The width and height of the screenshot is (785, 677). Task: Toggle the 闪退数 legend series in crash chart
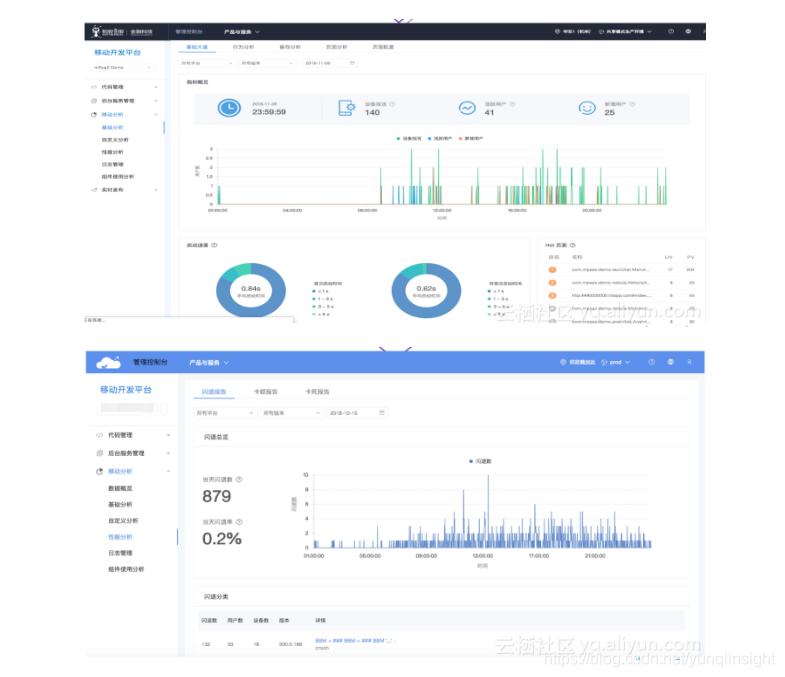pyautogui.click(x=480, y=461)
